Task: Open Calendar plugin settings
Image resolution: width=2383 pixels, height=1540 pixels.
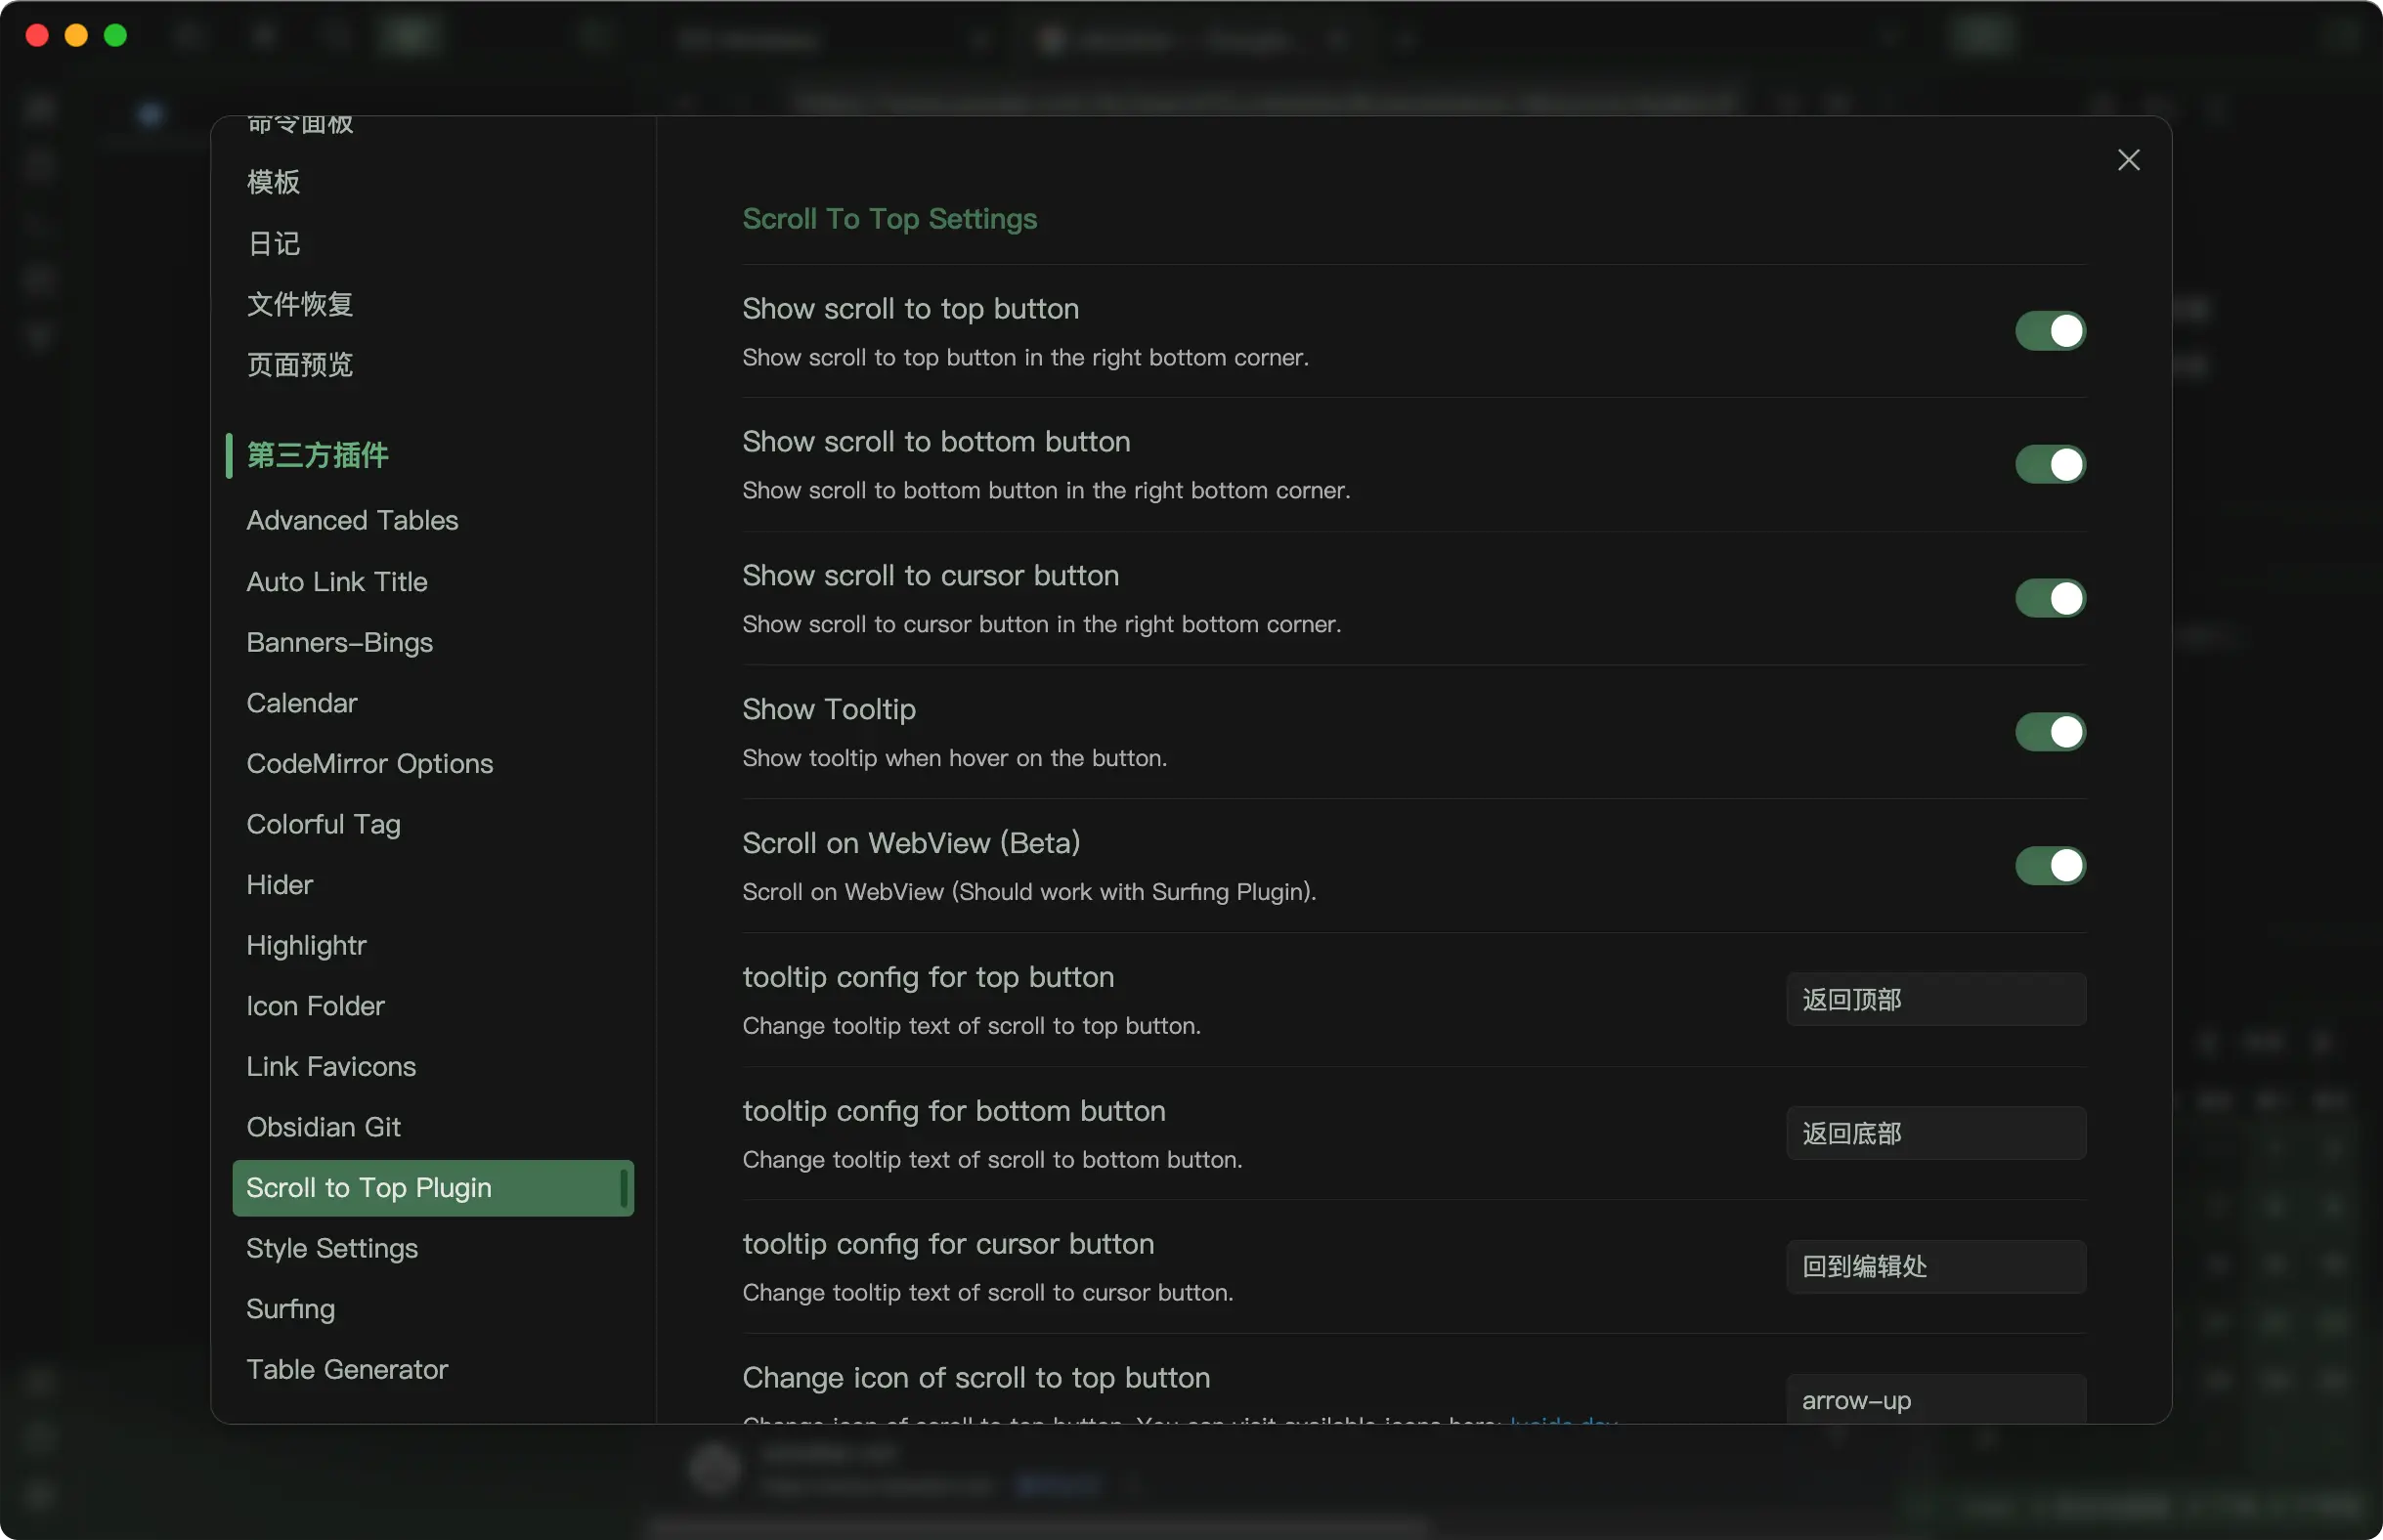Action: coord(302,703)
